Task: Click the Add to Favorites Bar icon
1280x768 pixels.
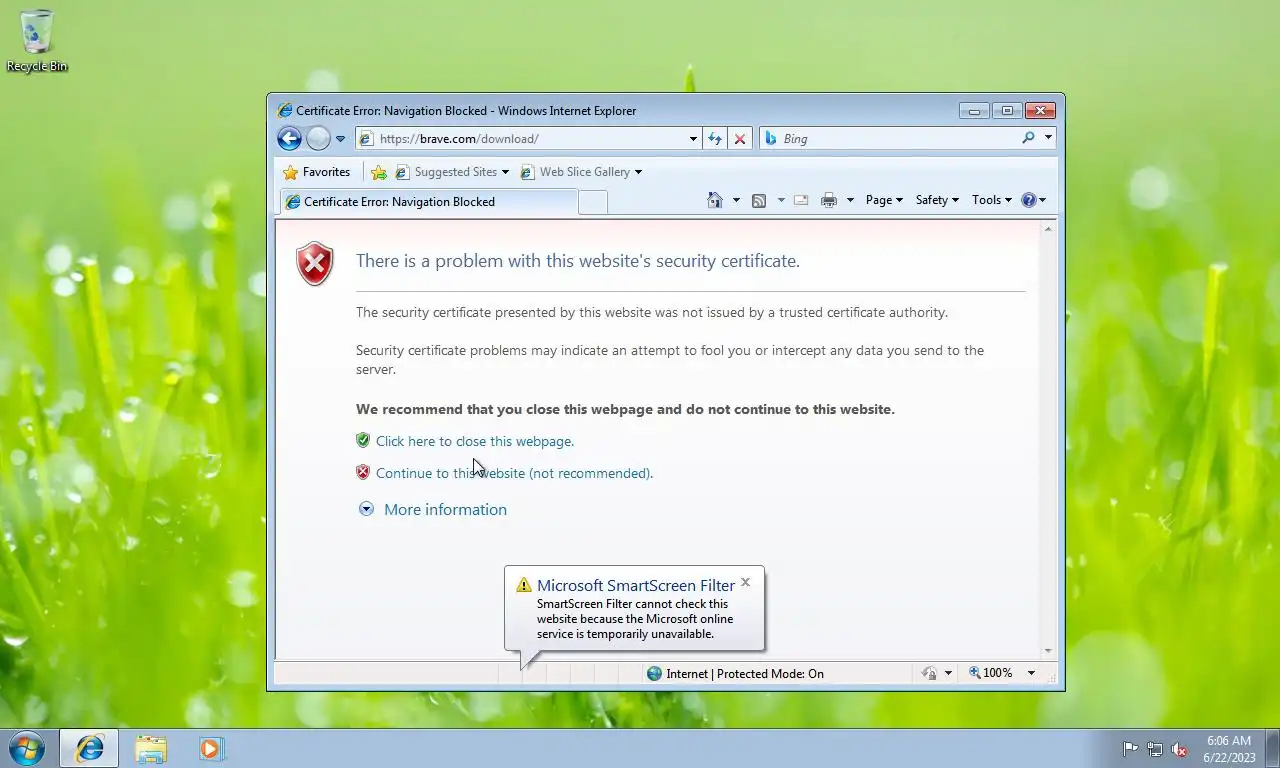Action: (378, 172)
